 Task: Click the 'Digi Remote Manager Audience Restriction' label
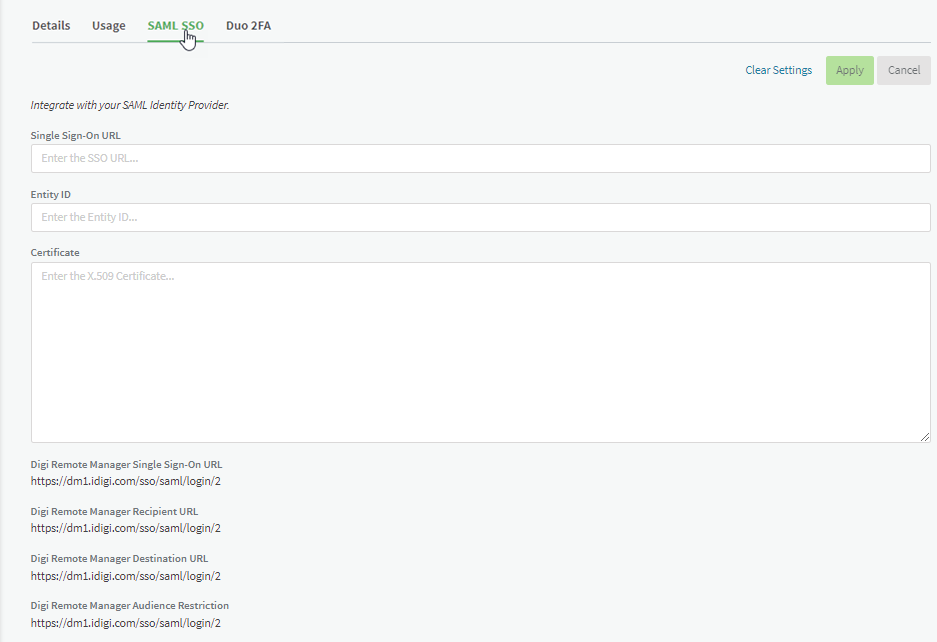pos(130,606)
